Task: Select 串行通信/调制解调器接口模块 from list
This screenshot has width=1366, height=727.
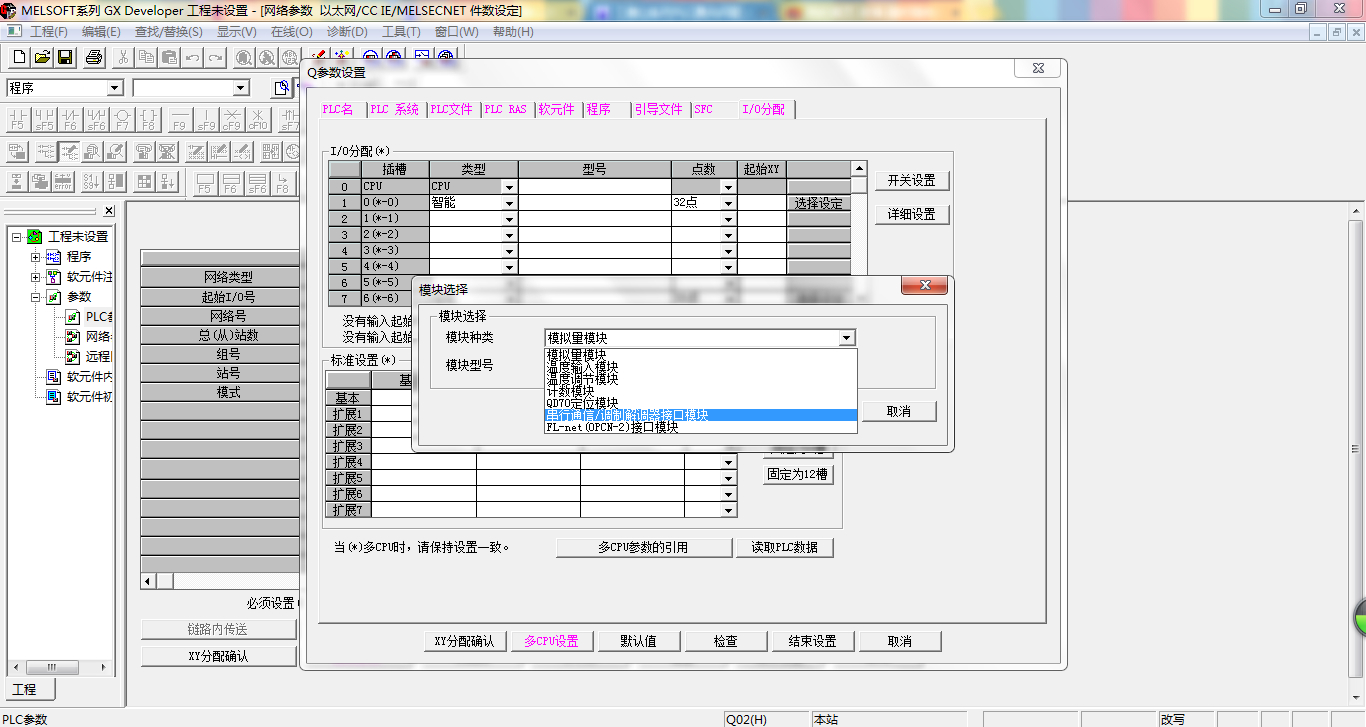Action: tap(700, 415)
